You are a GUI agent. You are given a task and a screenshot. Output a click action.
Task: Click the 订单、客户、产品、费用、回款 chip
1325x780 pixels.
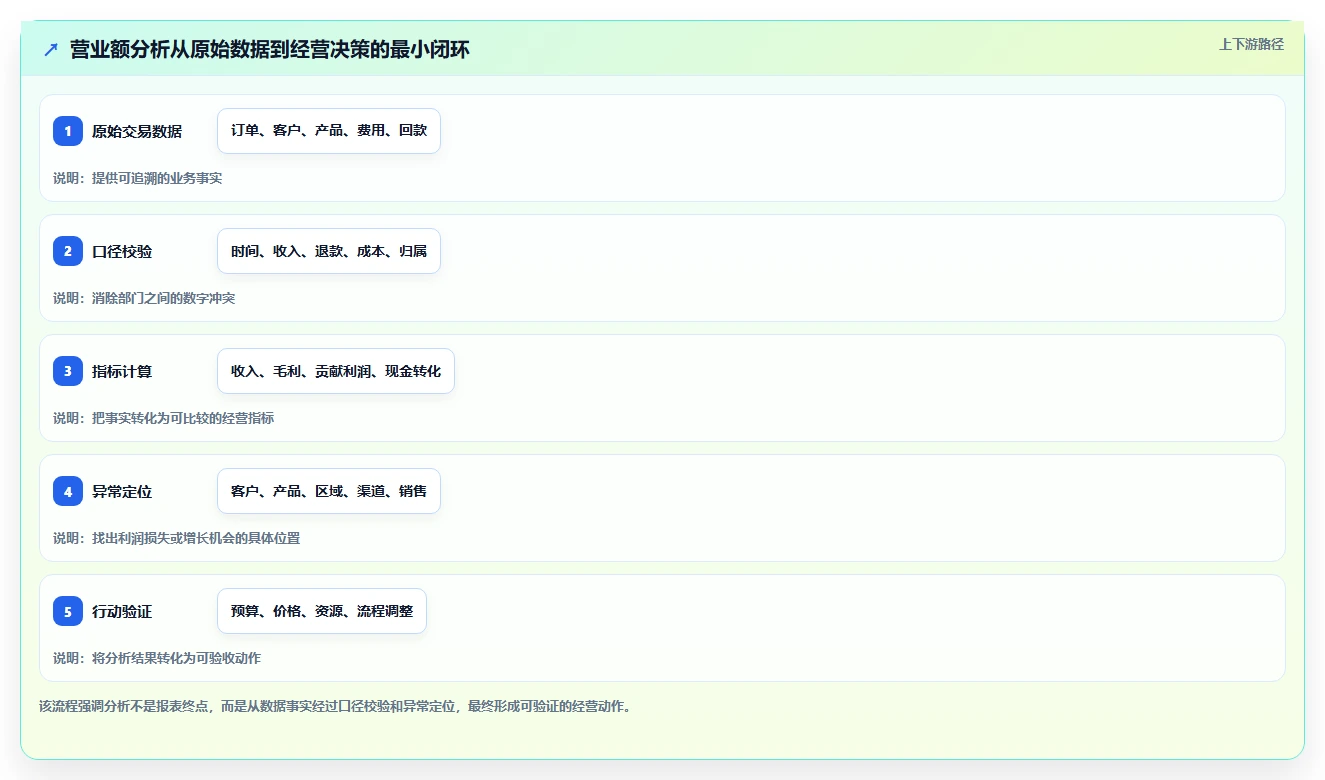[329, 131]
